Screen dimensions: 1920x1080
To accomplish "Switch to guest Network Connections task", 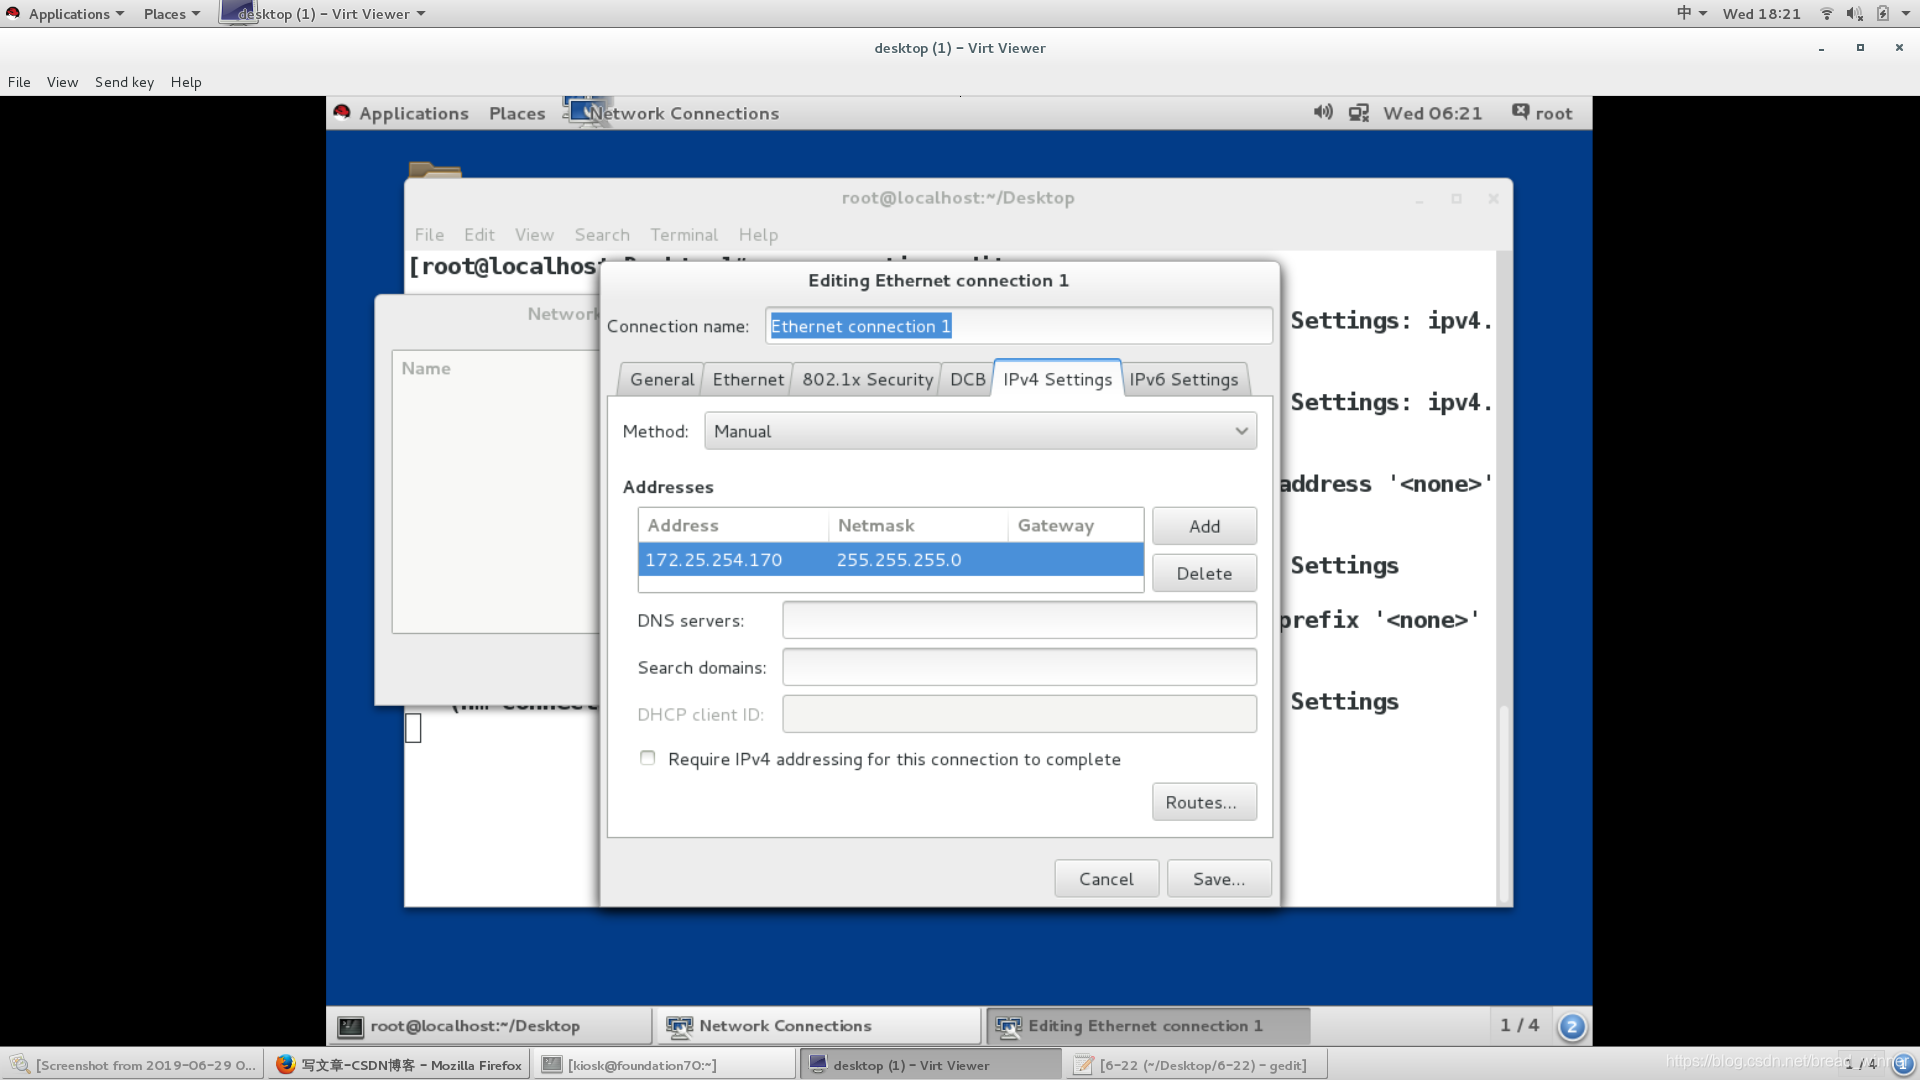I will (x=818, y=1026).
